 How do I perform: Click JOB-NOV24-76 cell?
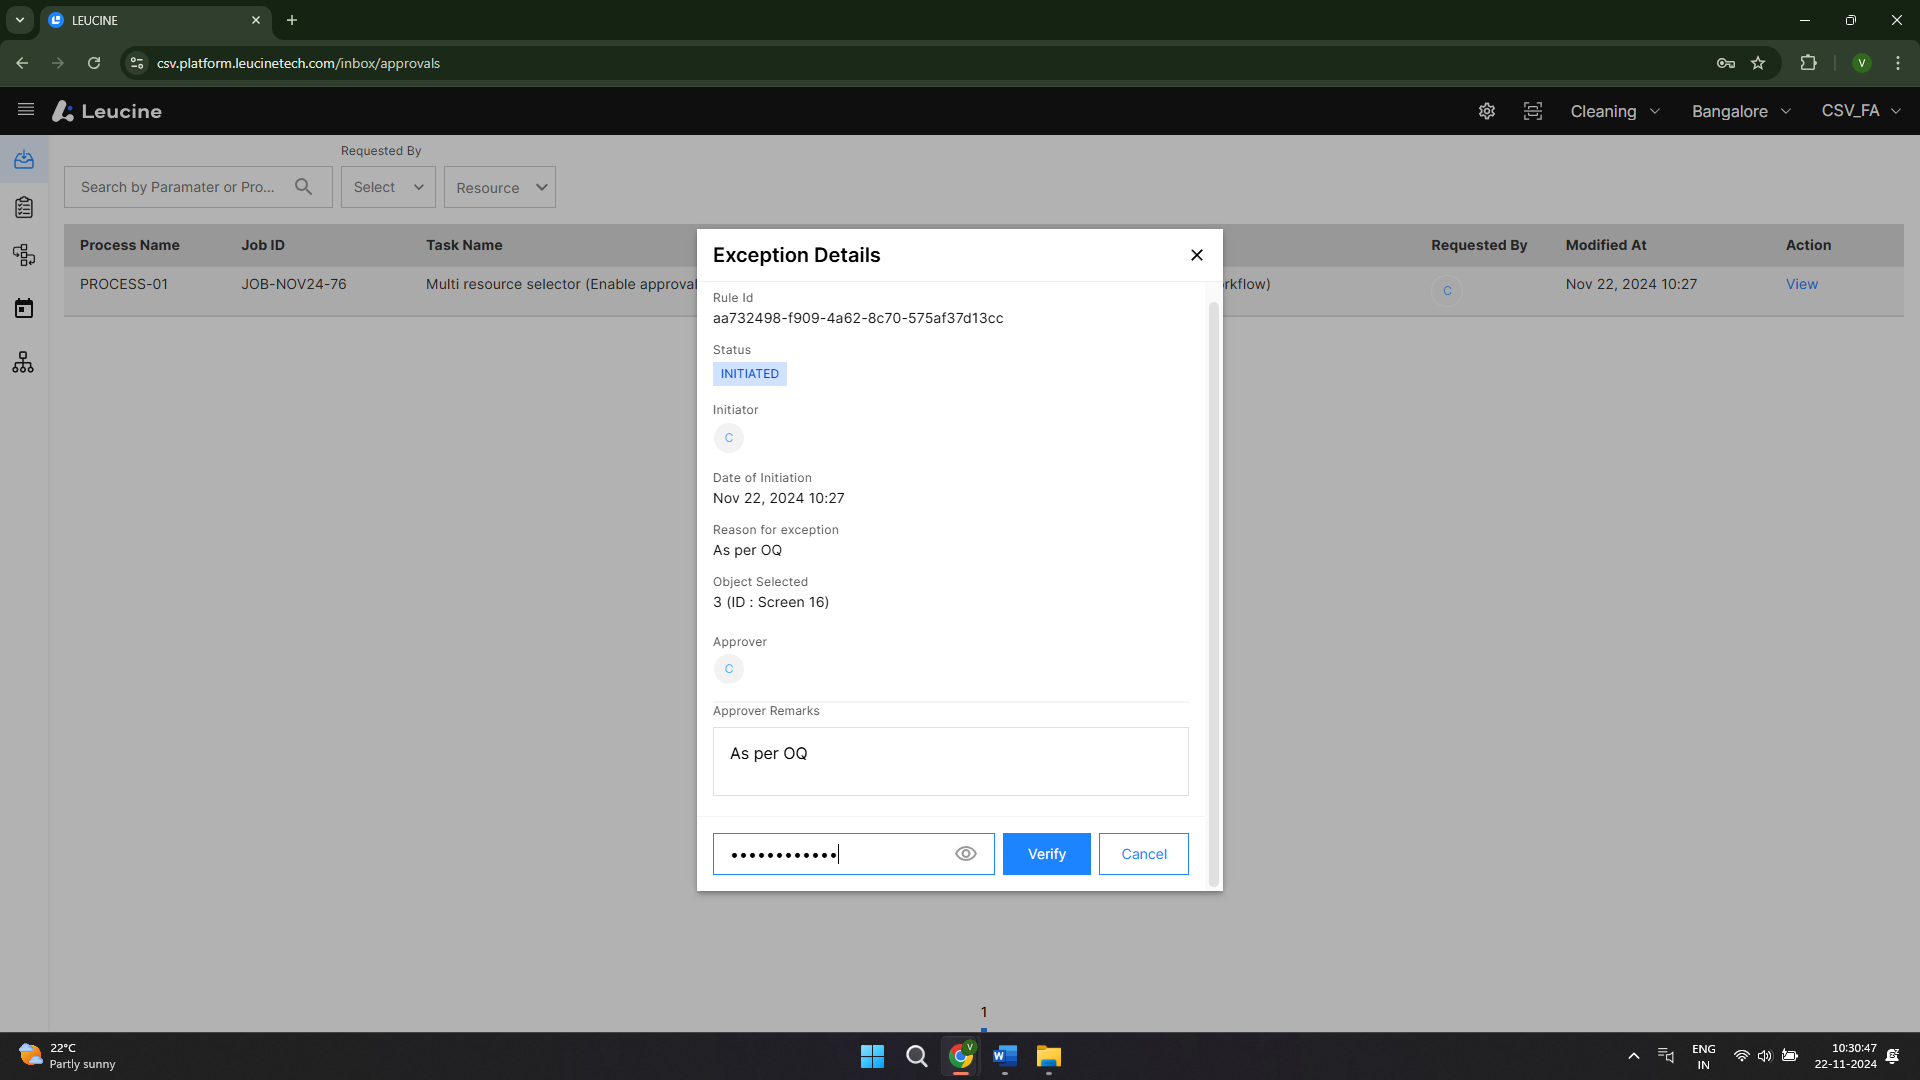(294, 284)
